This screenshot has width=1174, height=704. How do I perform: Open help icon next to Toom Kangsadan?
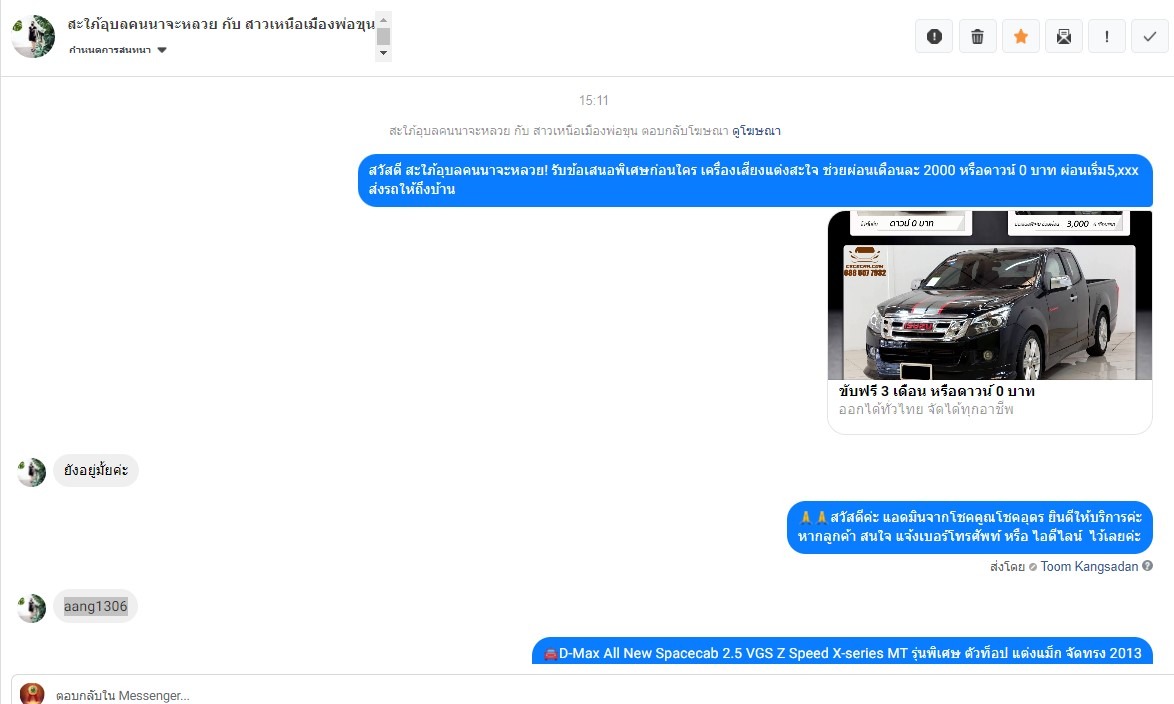pos(1147,566)
